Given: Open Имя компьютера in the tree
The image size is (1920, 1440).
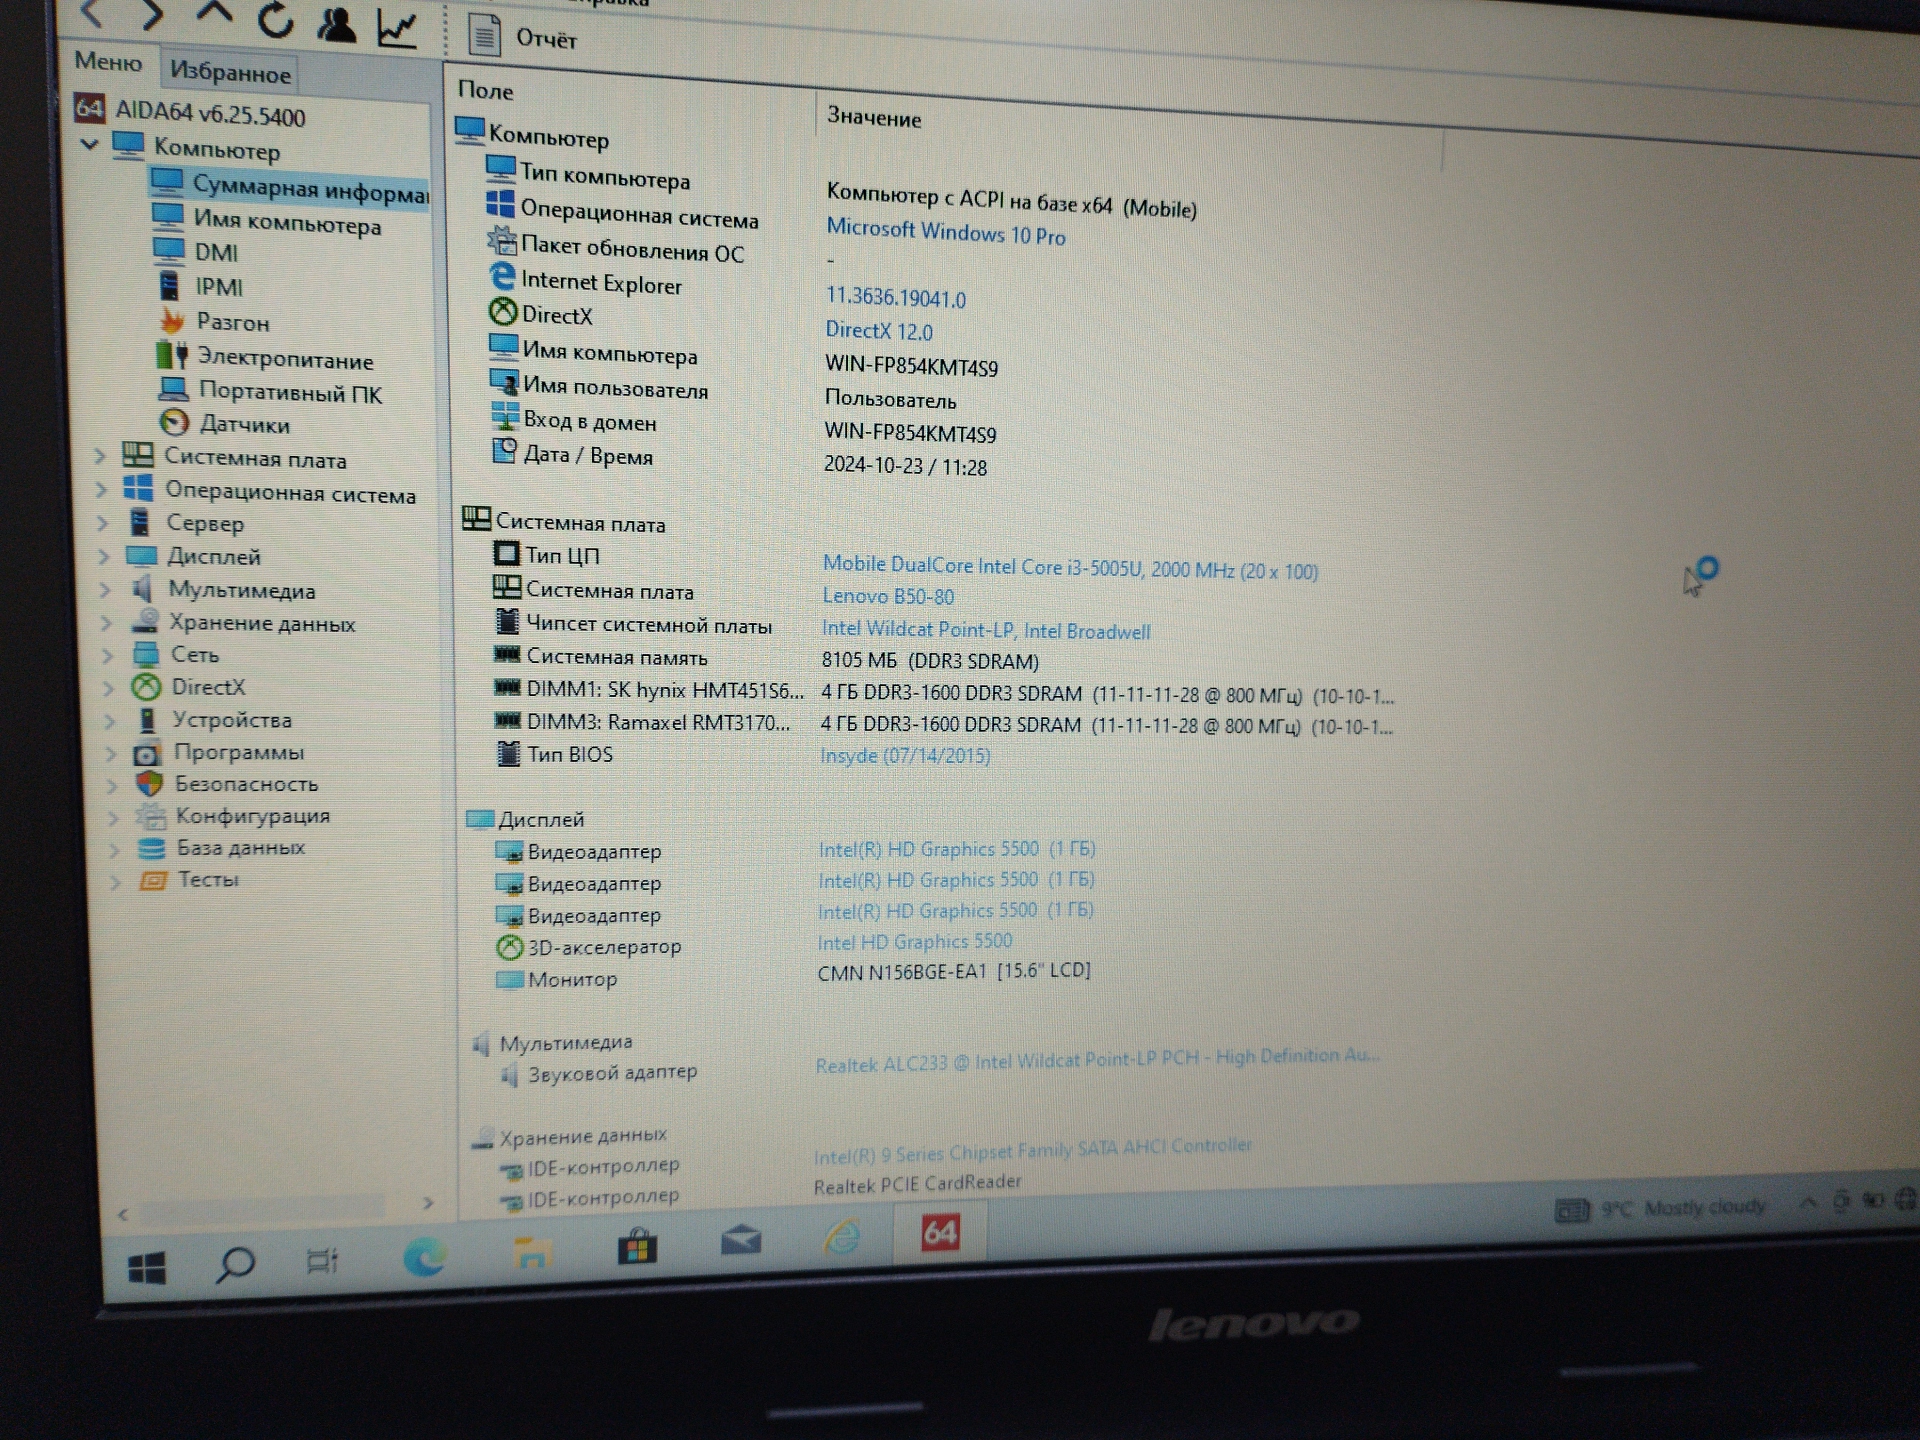Looking at the screenshot, I should click(x=267, y=220).
